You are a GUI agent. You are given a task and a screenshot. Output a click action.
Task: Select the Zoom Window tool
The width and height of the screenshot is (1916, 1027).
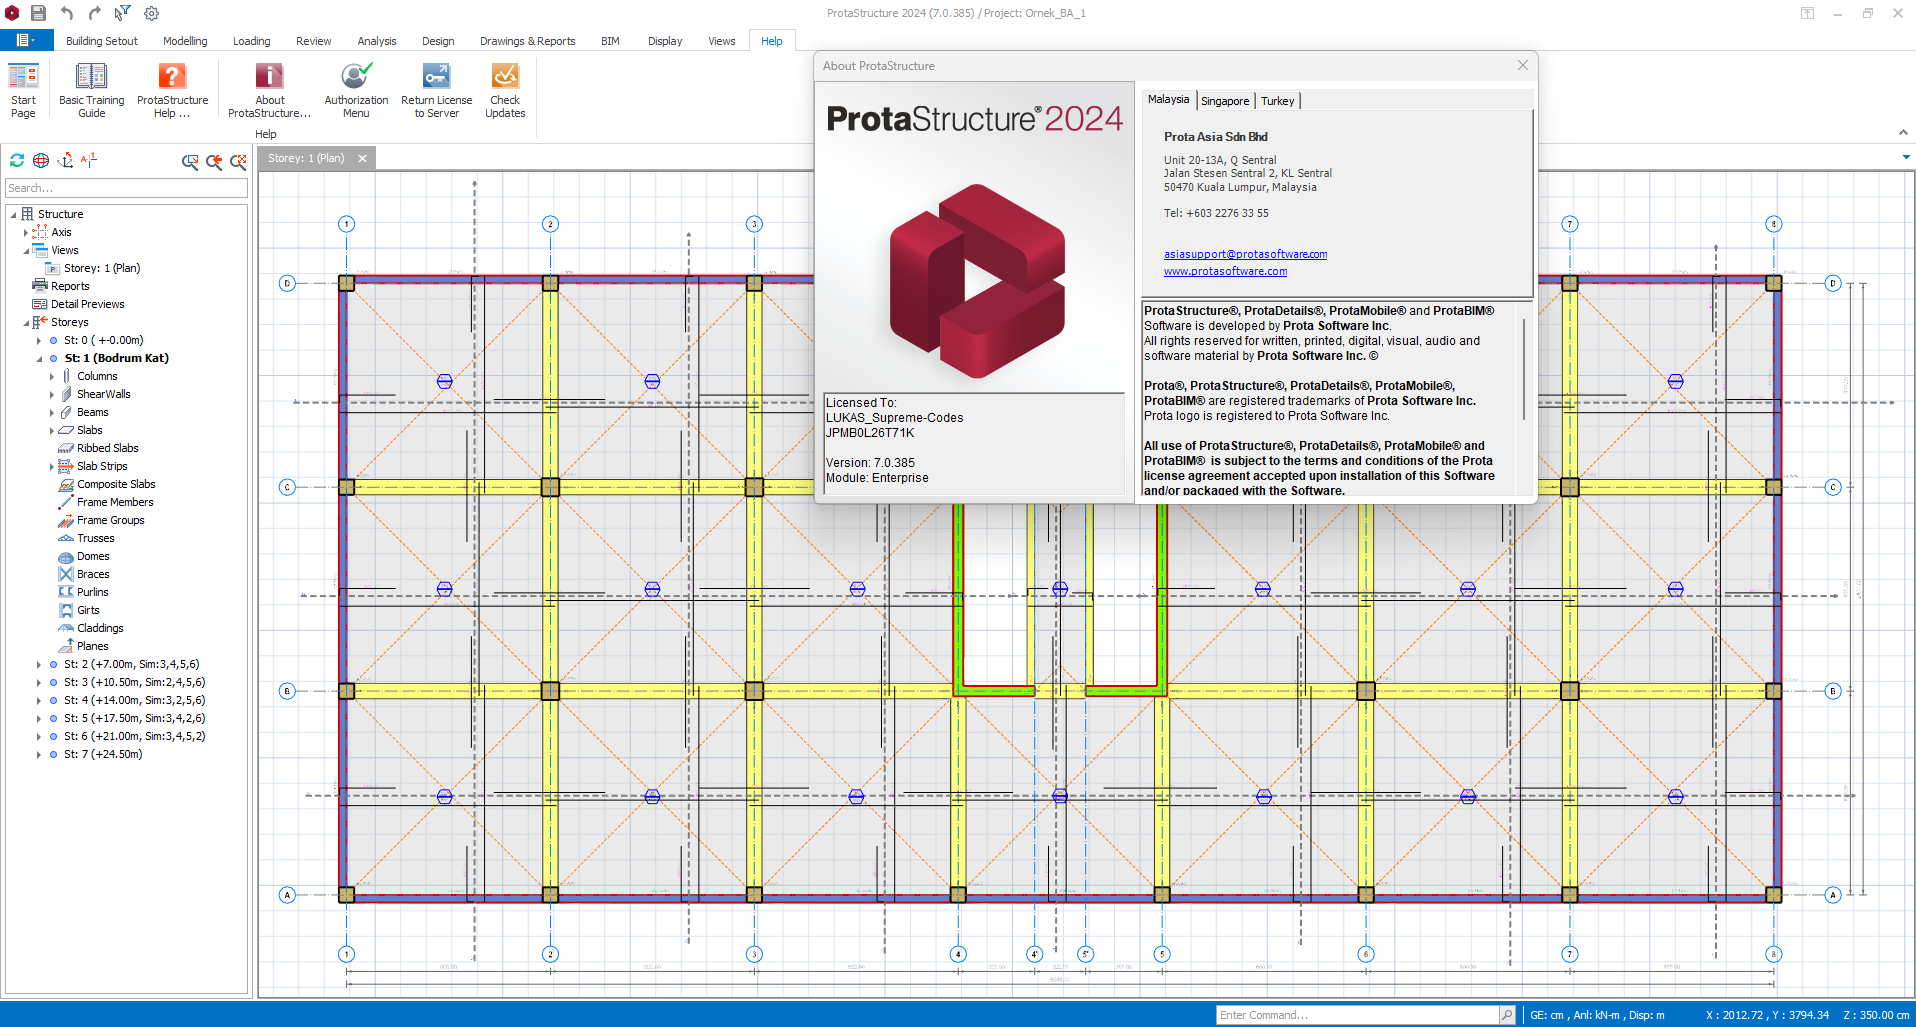click(x=190, y=162)
